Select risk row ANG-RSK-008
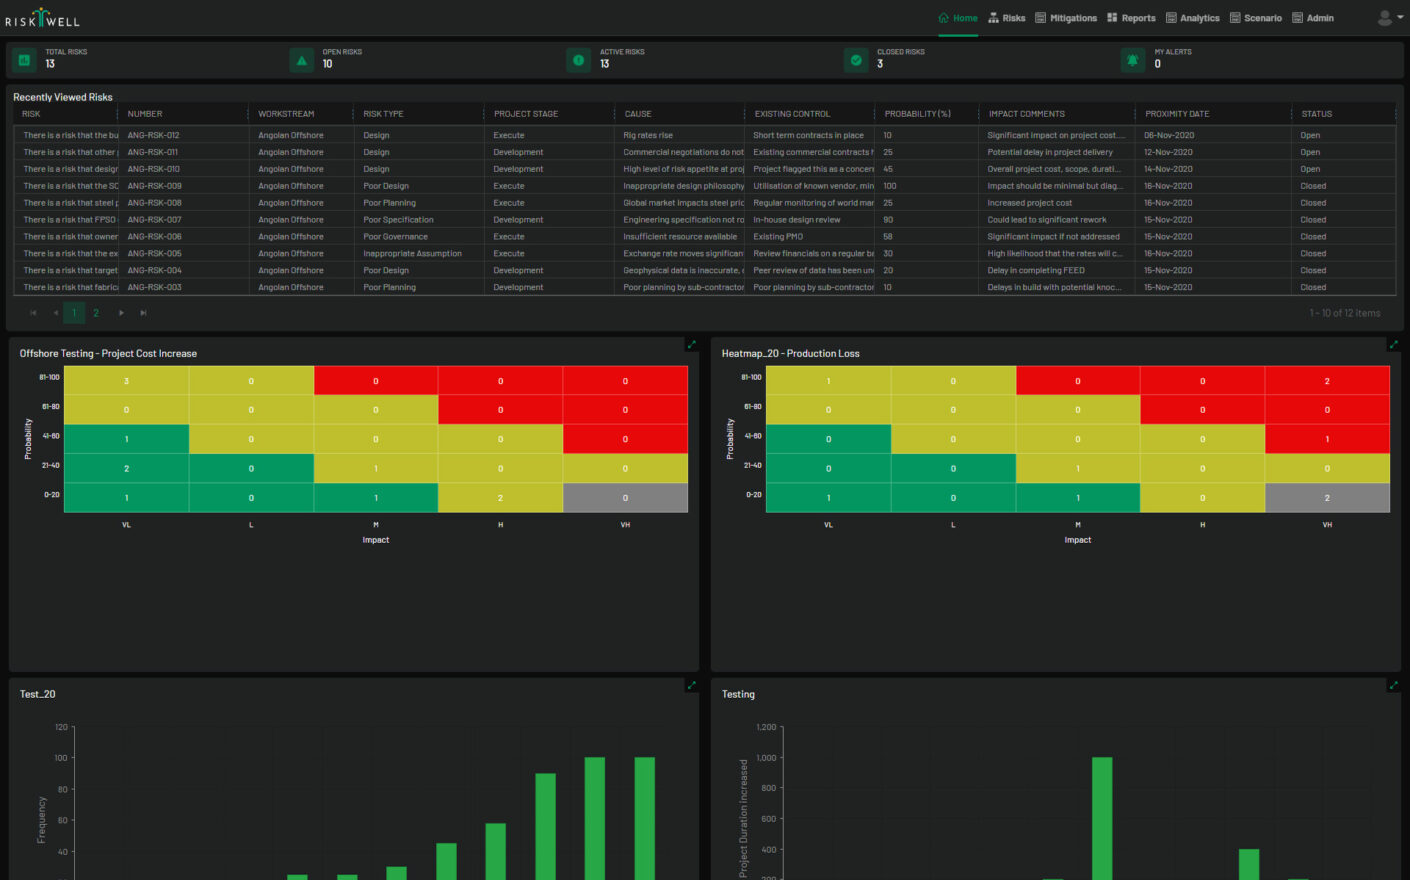Image resolution: width=1410 pixels, height=880 pixels. pyautogui.click(x=704, y=203)
